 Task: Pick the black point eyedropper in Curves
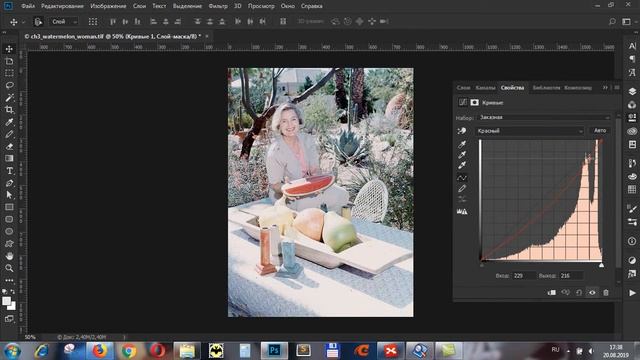point(462,144)
